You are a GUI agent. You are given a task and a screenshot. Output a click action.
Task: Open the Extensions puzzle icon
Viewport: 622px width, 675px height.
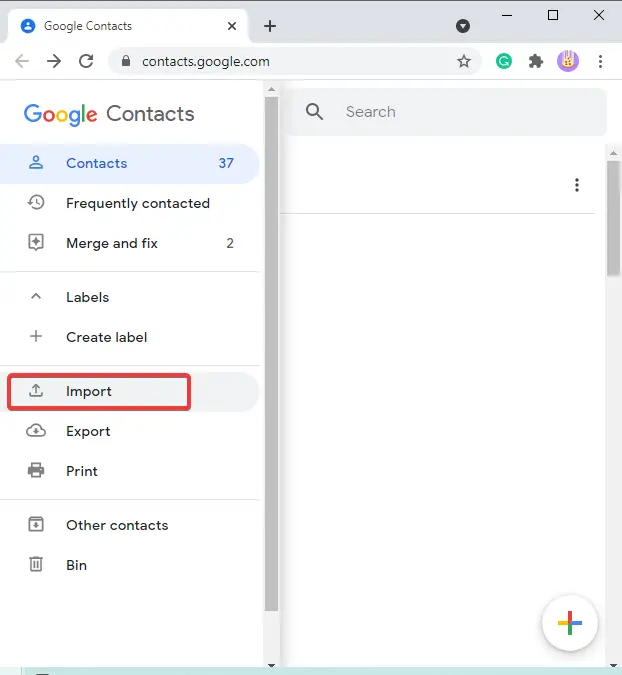point(535,62)
